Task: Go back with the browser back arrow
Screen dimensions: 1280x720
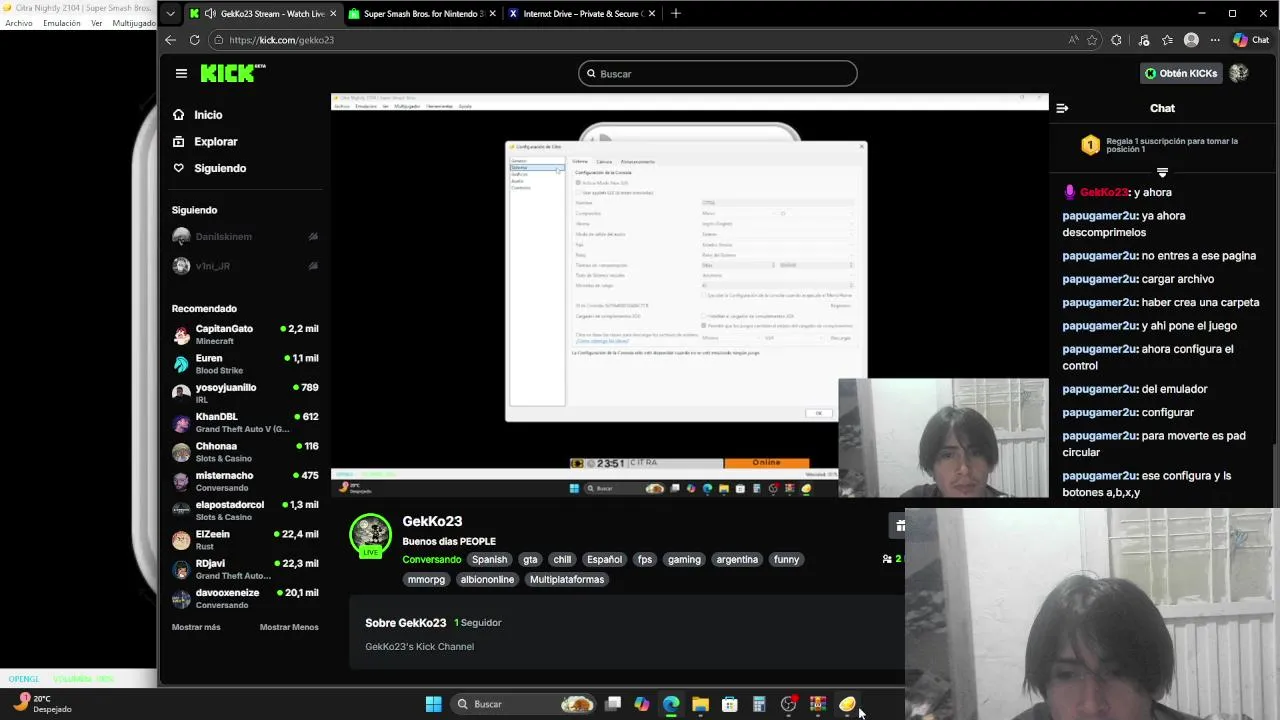Action: [x=170, y=40]
